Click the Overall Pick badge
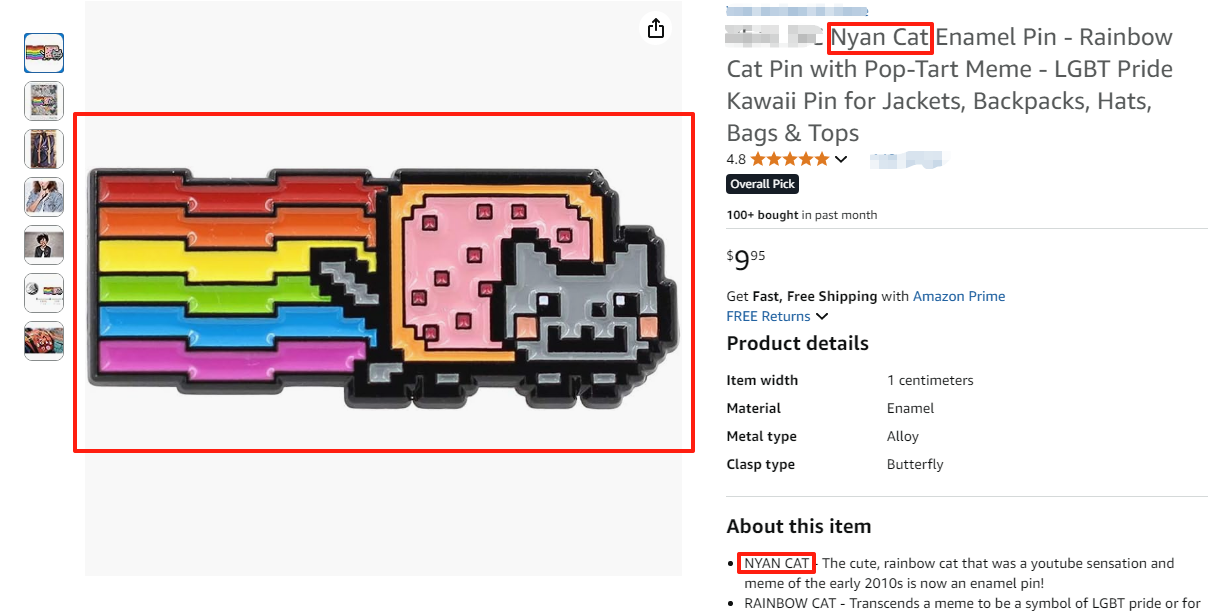 pyautogui.click(x=762, y=184)
